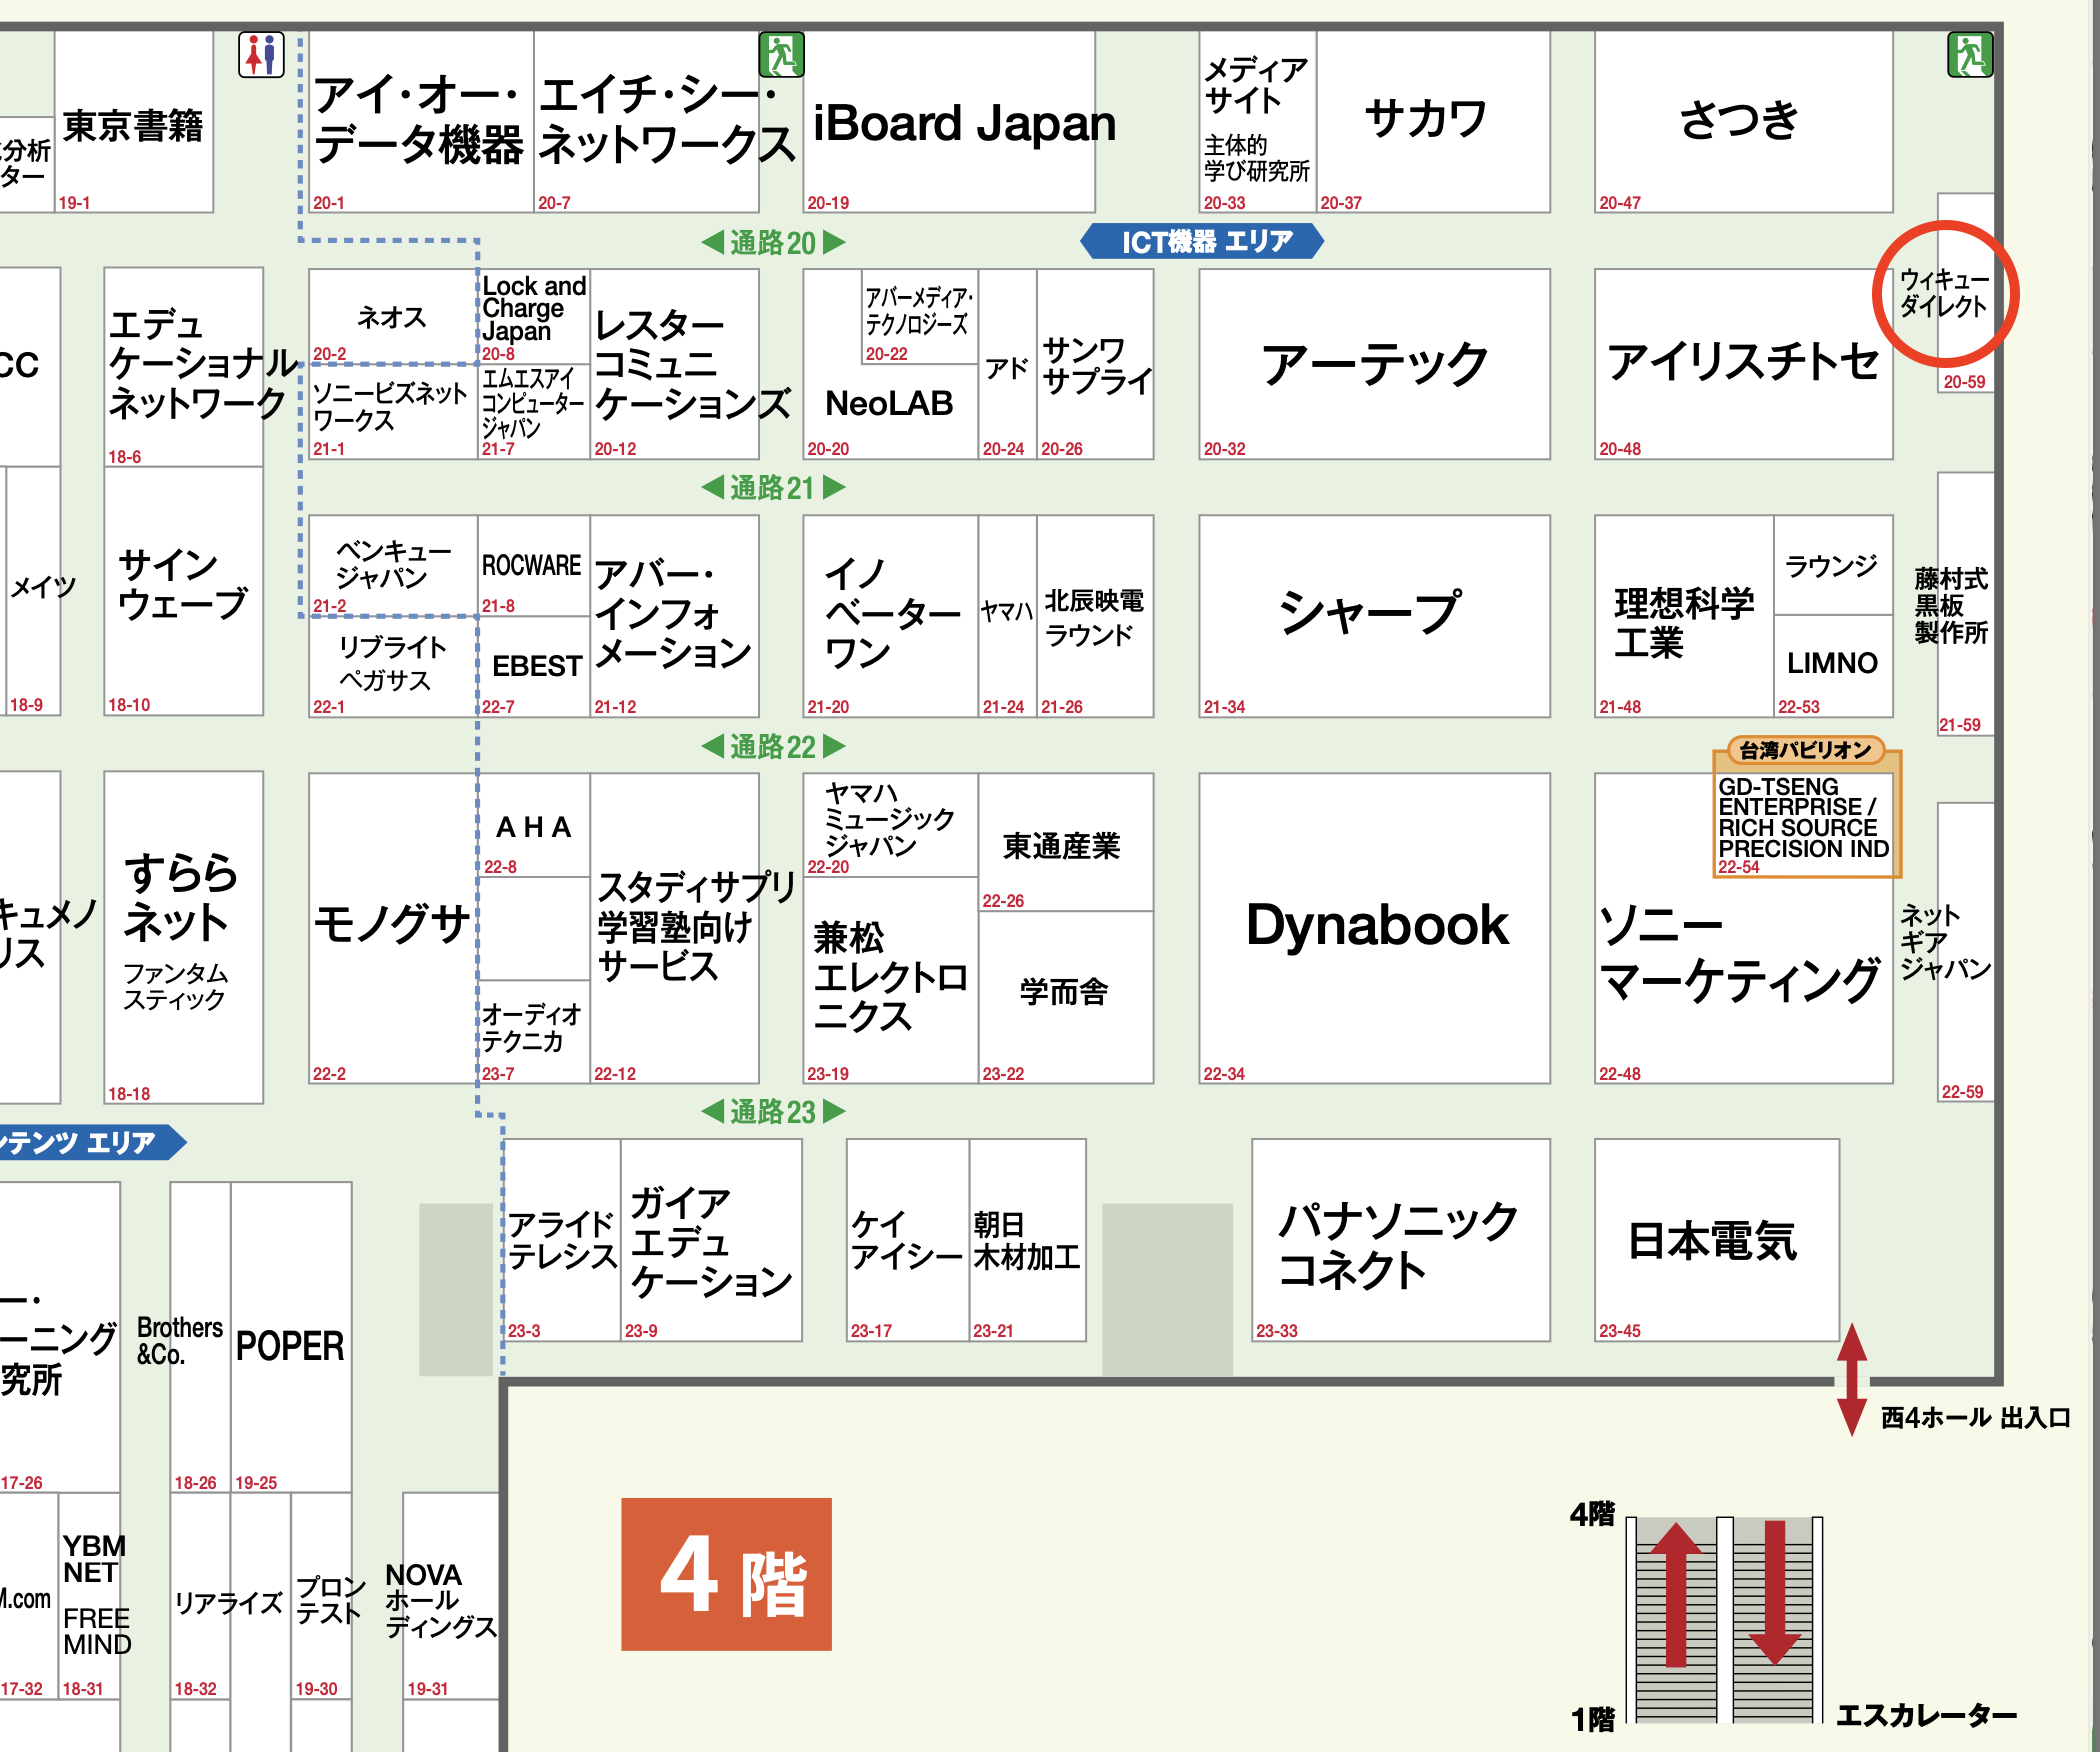Click the 通路22 aisle marker

tap(773, 746)
